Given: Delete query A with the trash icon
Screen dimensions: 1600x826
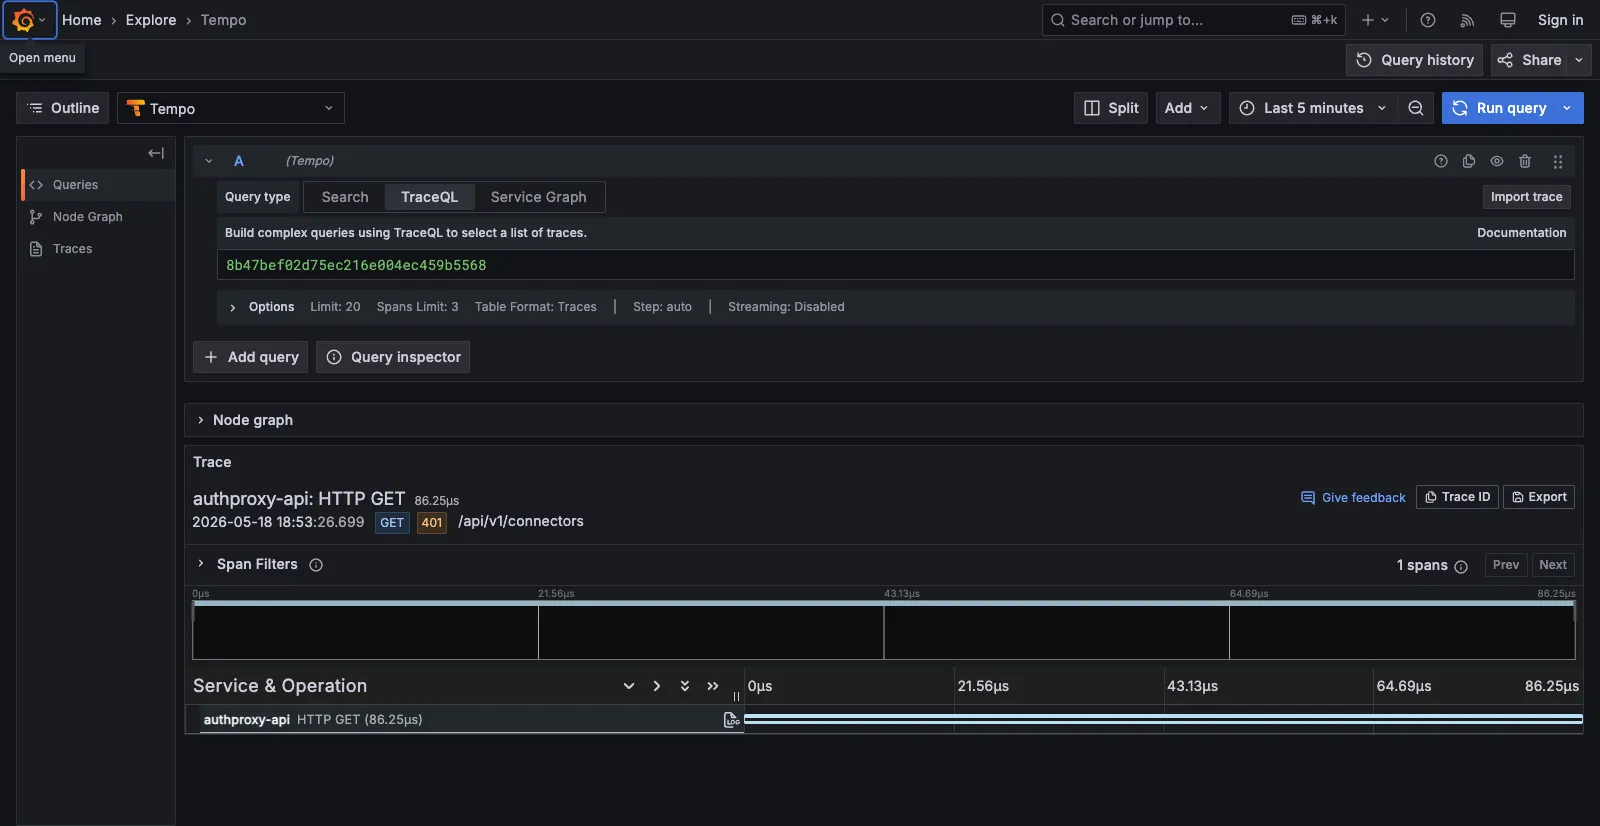Looking at the screenshot, I should (x=1525, y=161).
